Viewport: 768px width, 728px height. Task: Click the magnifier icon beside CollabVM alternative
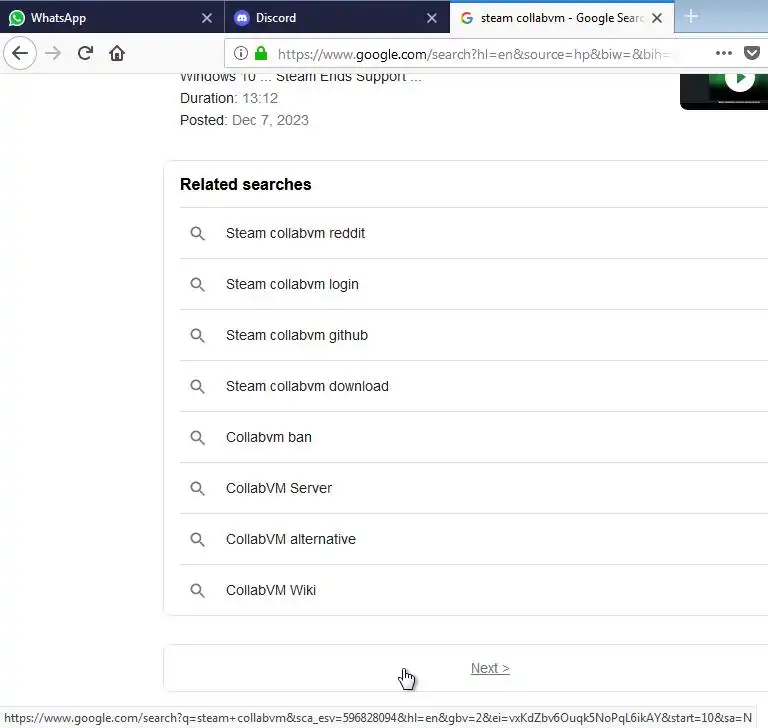[x=197, y=539]
